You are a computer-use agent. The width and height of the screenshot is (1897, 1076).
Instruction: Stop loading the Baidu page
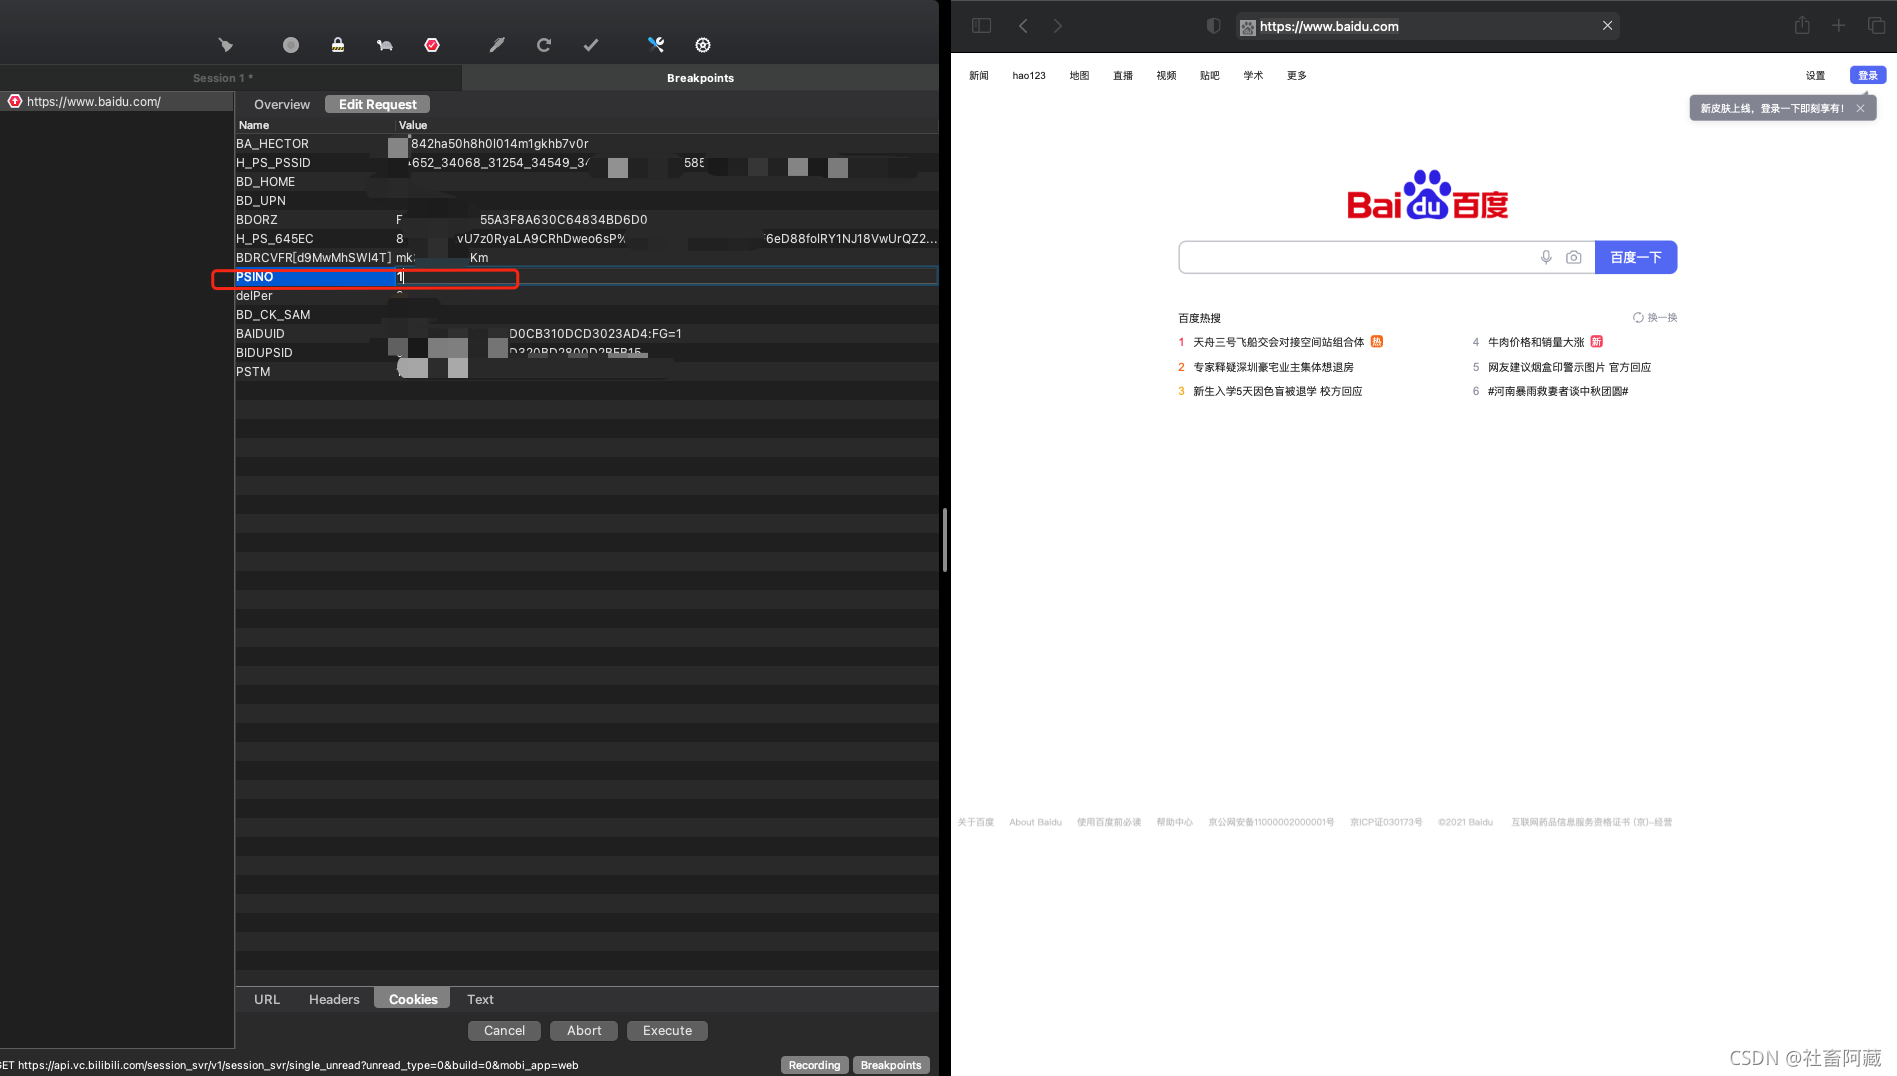pyautogui.click(x=1607, y=26)
